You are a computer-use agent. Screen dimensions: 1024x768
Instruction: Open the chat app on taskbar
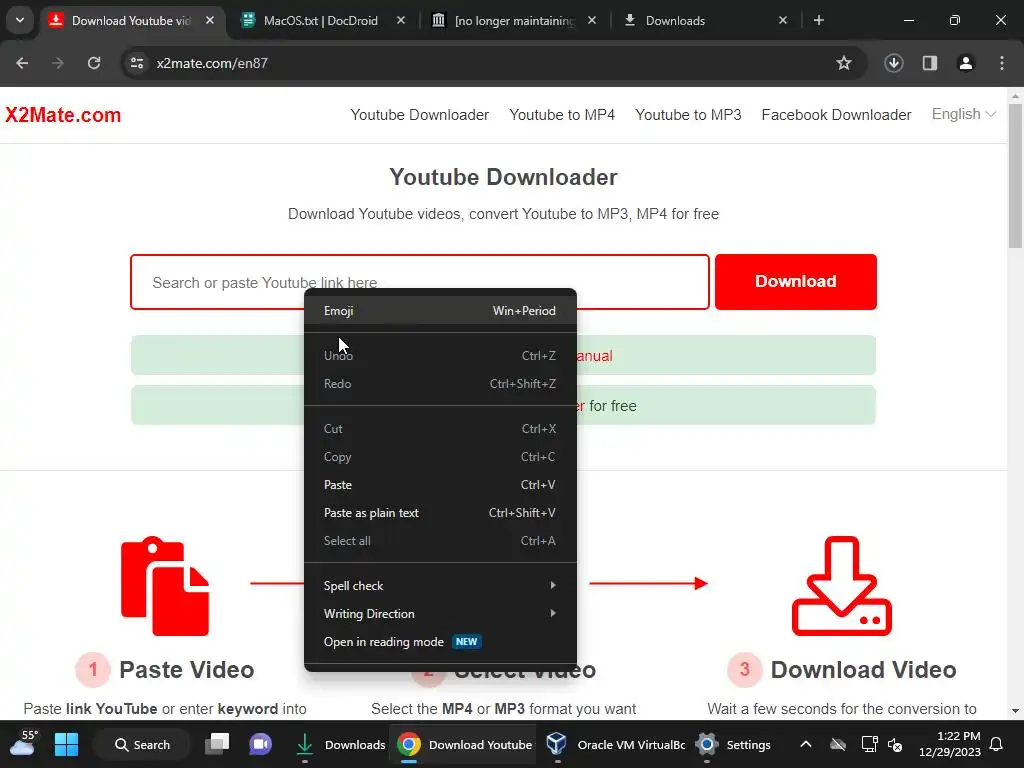[260, 744]
